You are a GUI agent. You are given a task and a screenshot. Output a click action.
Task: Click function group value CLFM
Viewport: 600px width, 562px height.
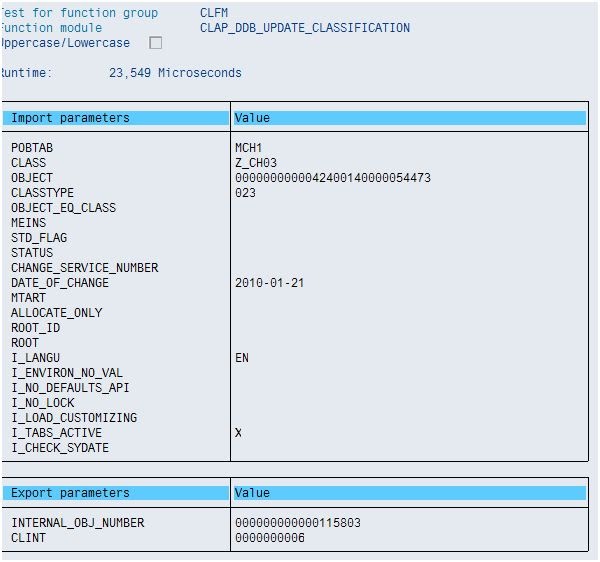click(x=214, y=13)
